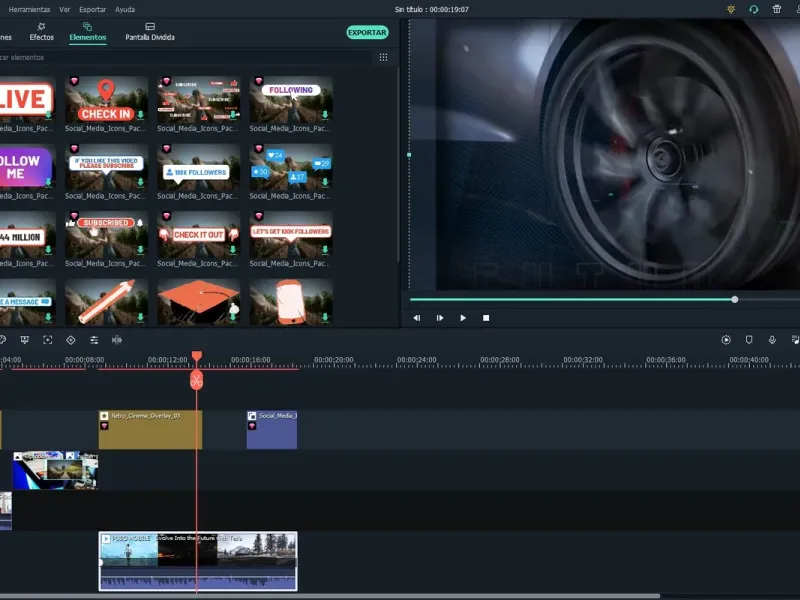Select the FOLLOWING element thumbnail
The width and height of the screenshot is (800, 600).
[x=291, y=99]
